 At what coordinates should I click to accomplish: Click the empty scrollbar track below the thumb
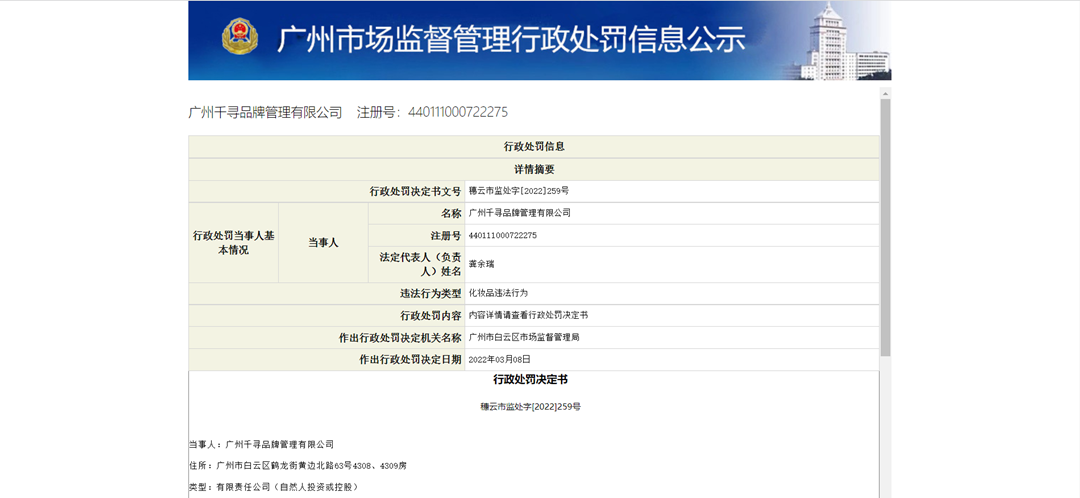[886, 427]
